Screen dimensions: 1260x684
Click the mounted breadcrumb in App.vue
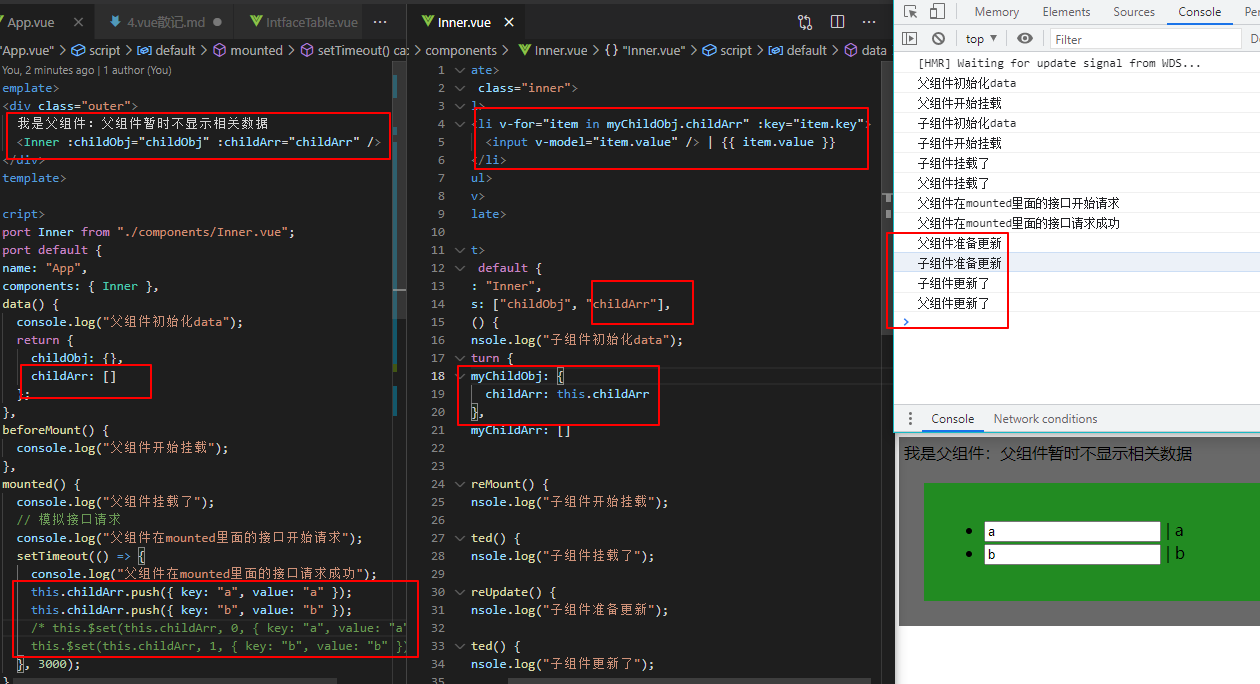[x=247, y=50]
